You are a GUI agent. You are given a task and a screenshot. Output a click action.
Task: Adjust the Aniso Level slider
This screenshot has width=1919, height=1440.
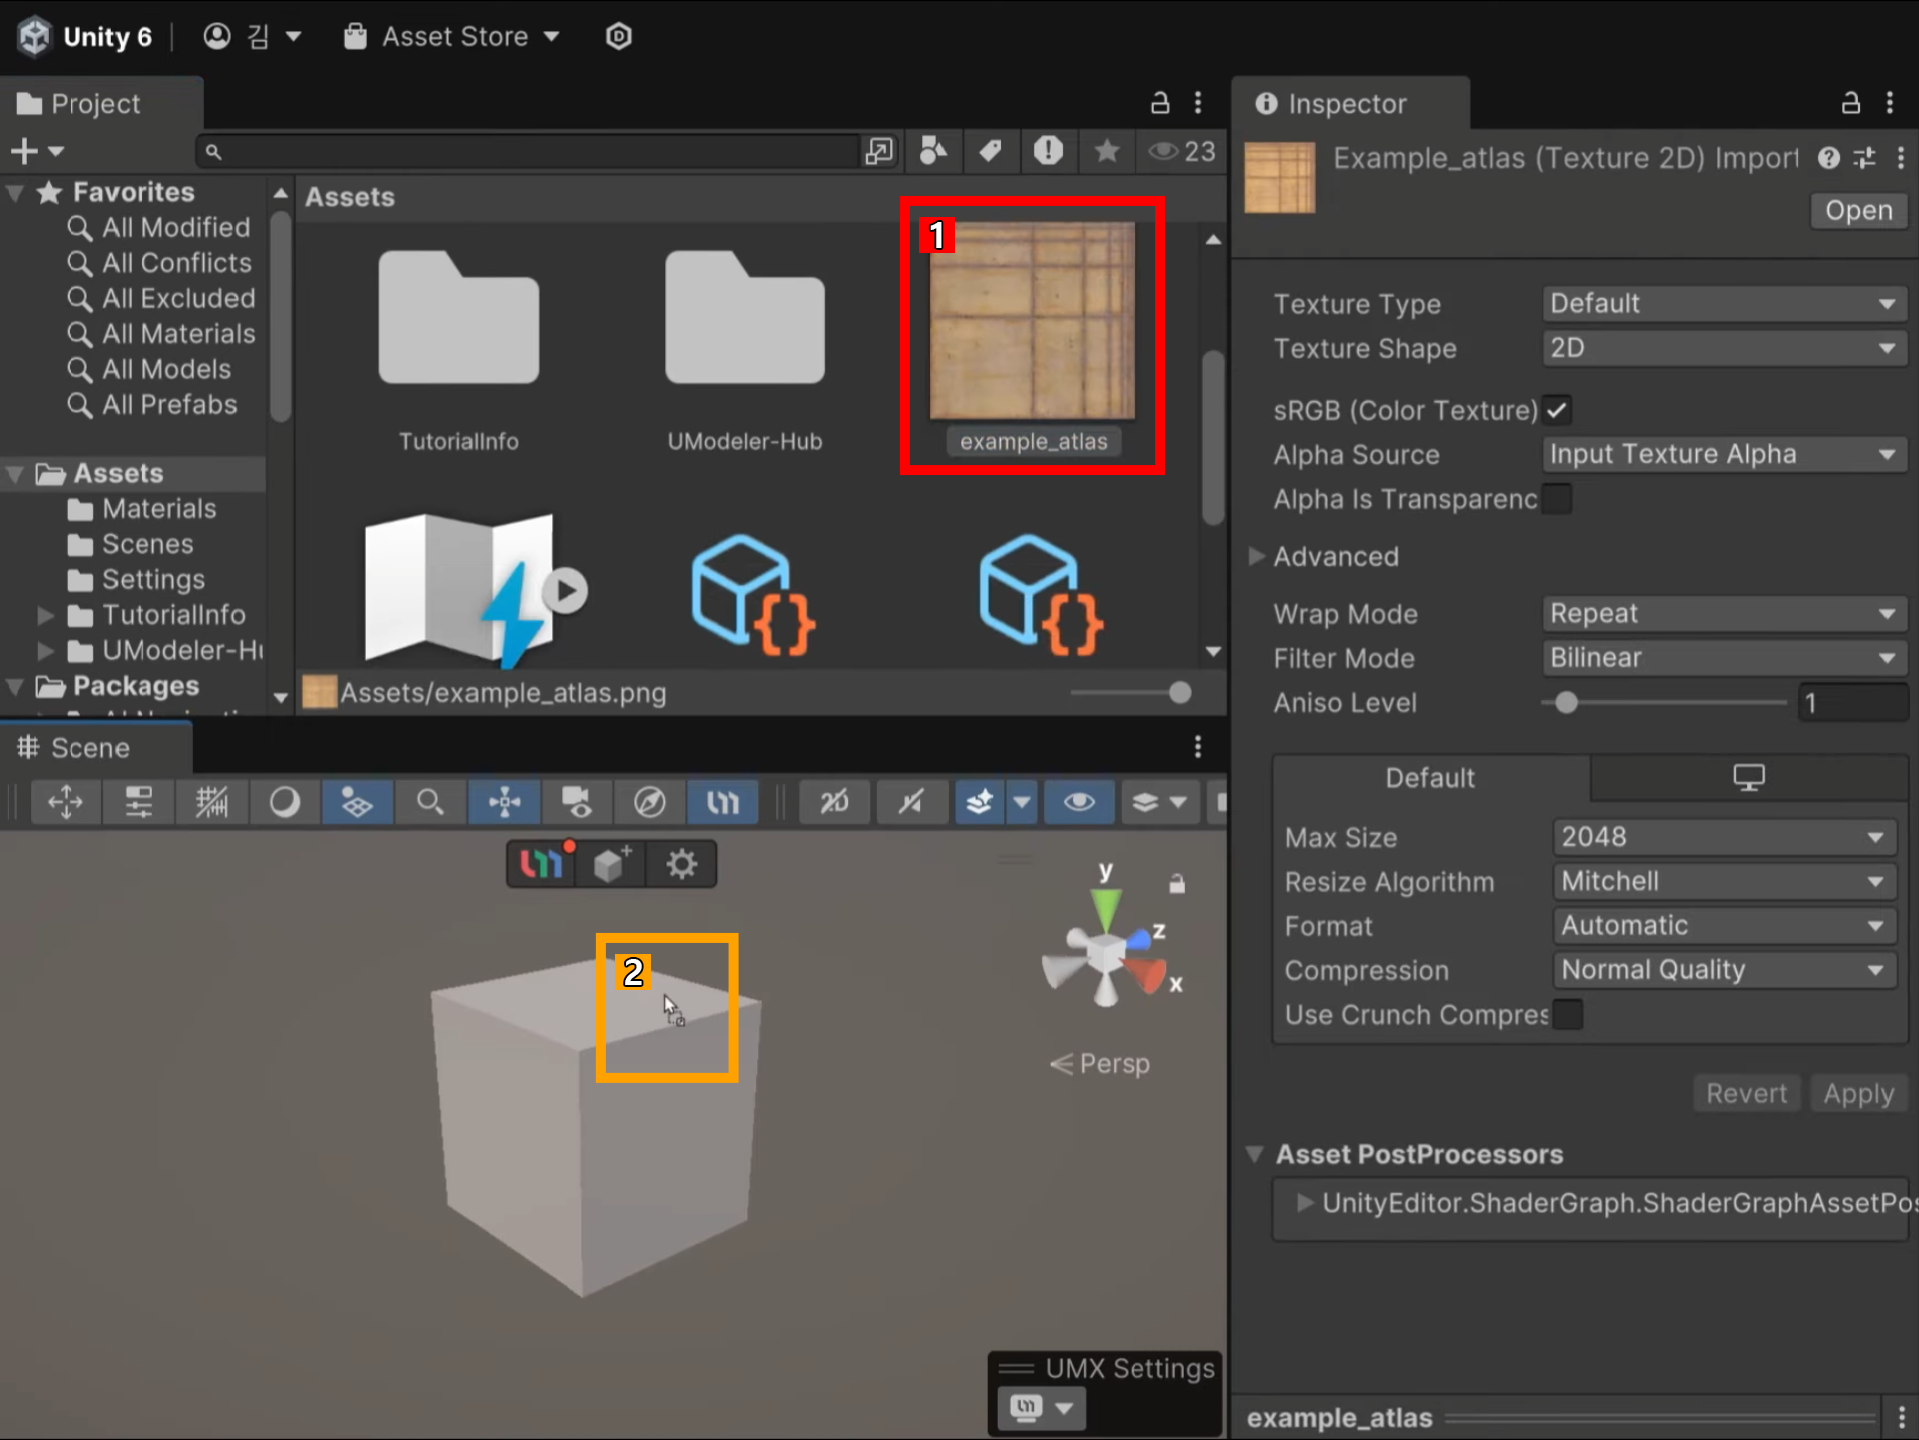(x=1664, y=703)
